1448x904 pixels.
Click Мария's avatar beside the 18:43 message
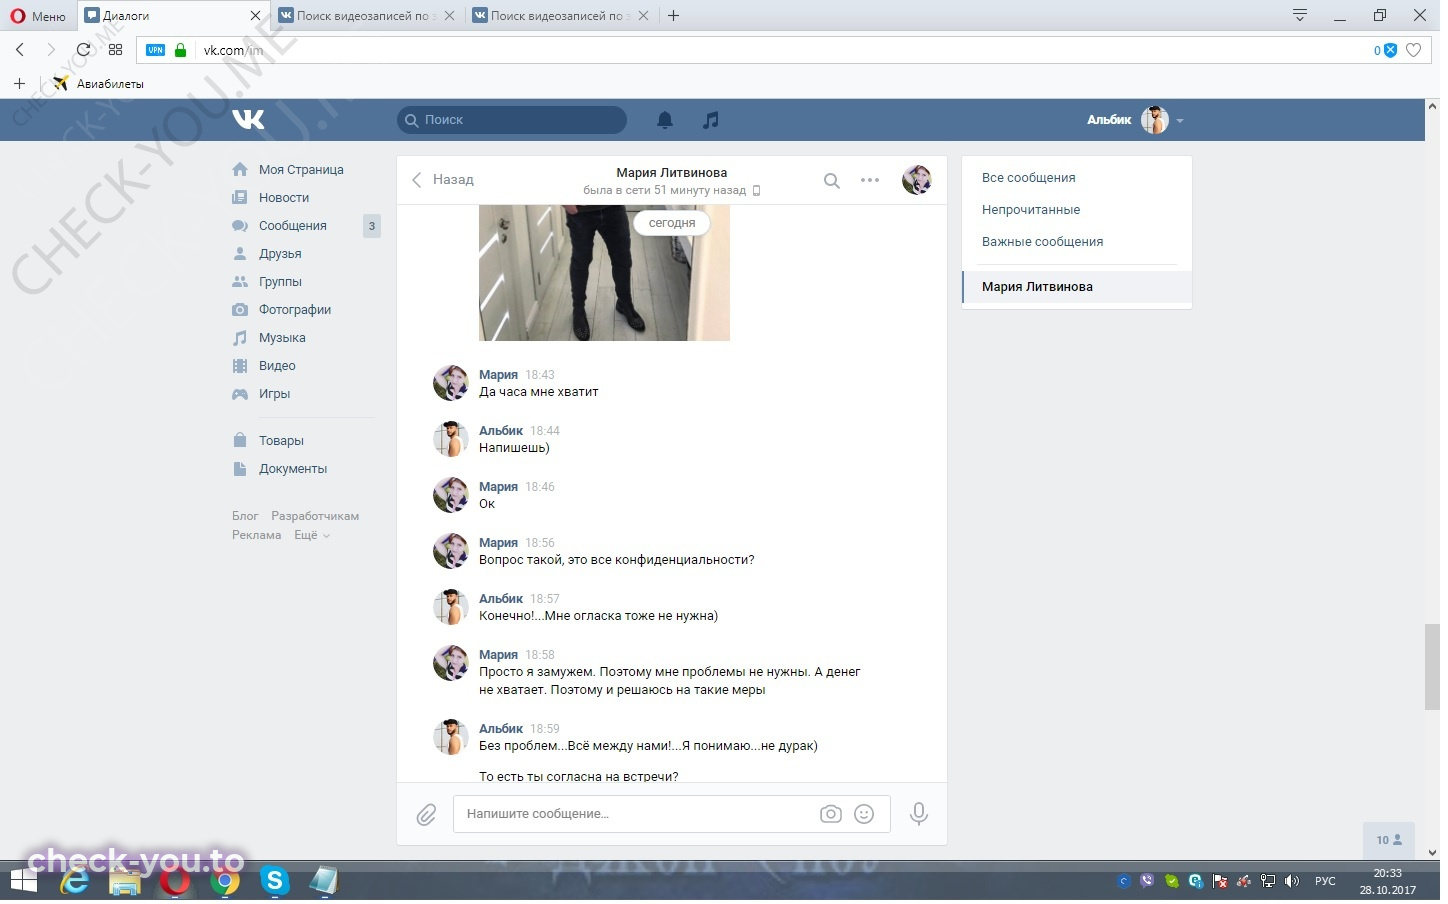click(x=451, y=383)
